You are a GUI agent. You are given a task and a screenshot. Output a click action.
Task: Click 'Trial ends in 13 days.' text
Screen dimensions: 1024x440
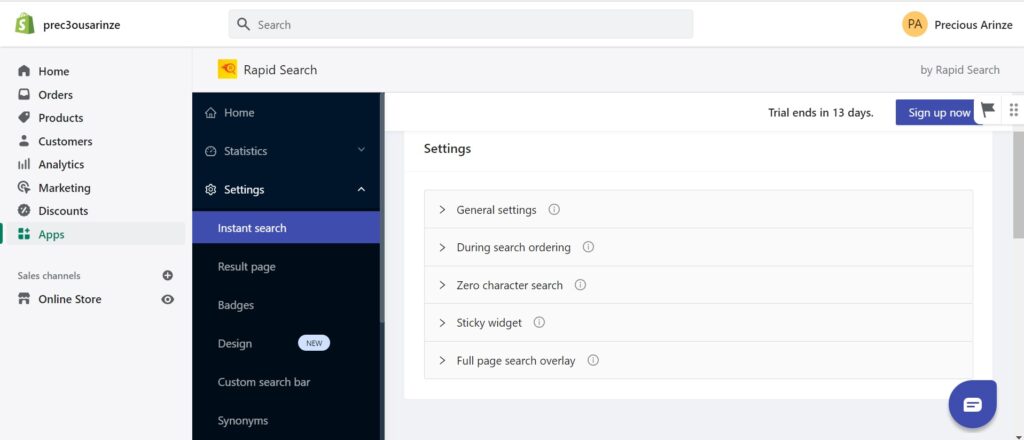click(820, 112)
